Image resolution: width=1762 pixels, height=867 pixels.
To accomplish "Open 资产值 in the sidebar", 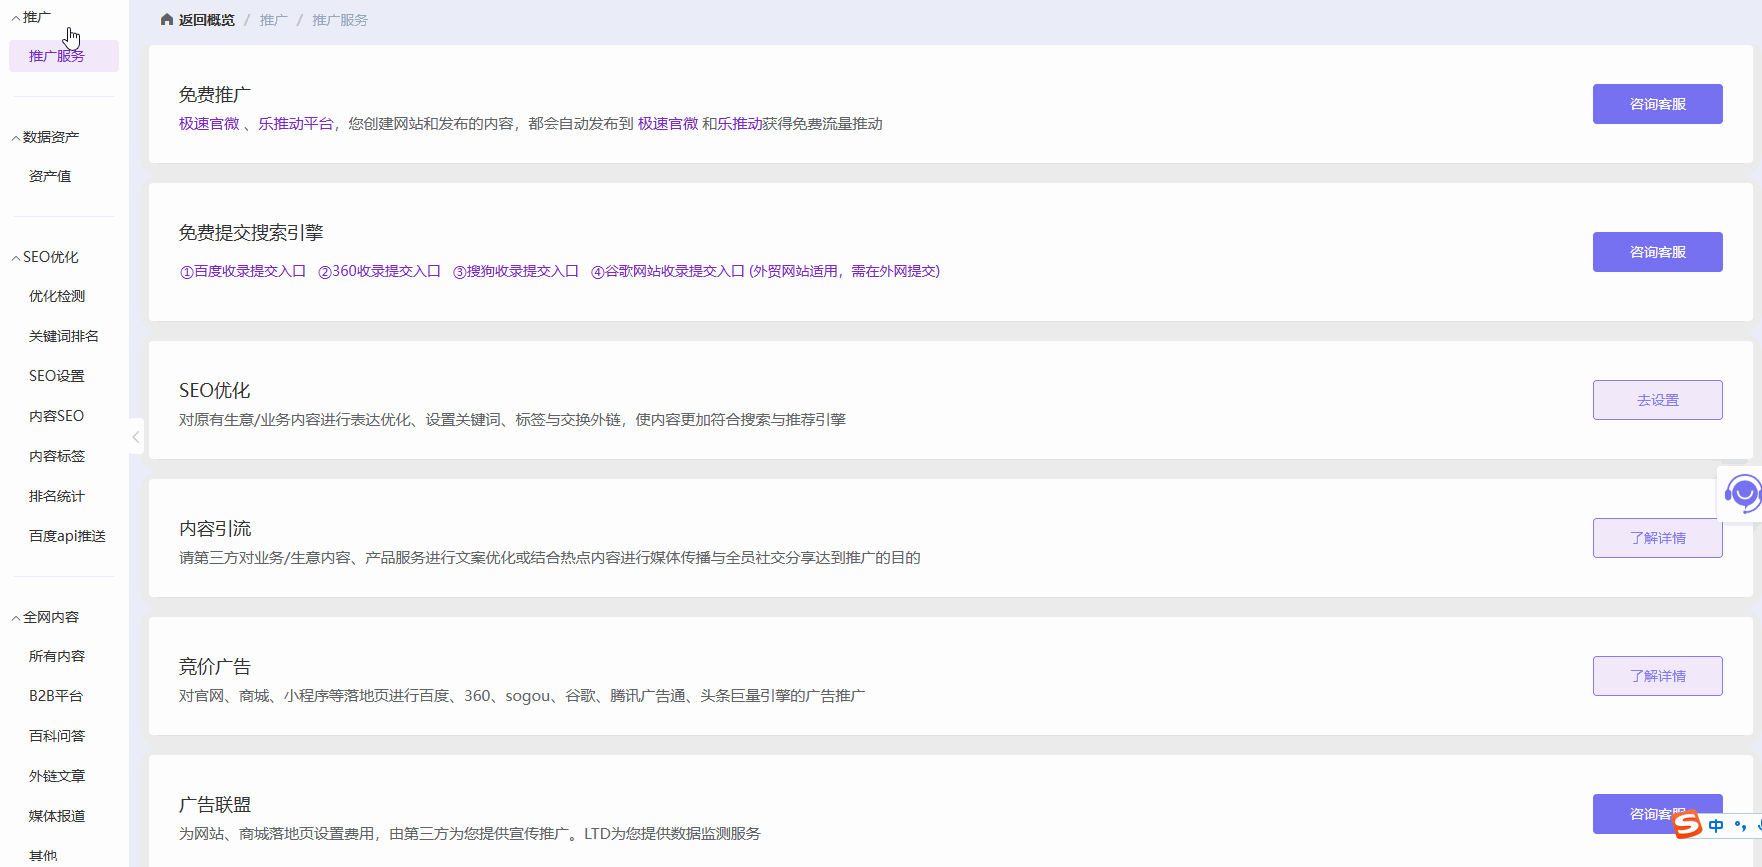I will [50, 176].
